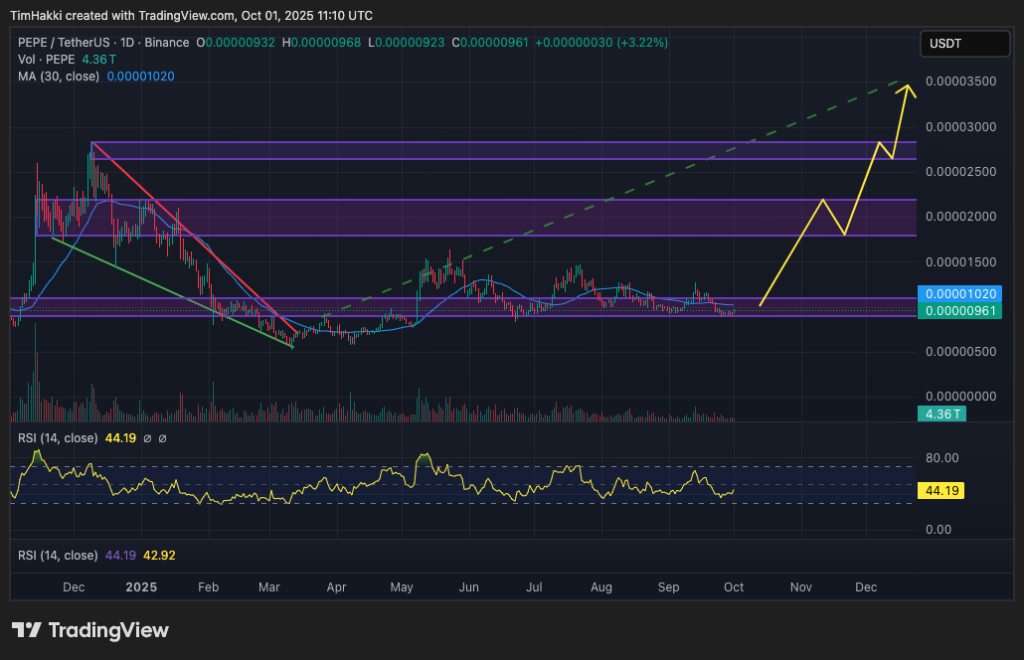The height and width of the screenshot is (660, 1024).
Task: Select the Vol · PEPE indicator legend
Action: pyautogui.click(x=39, y=59)
